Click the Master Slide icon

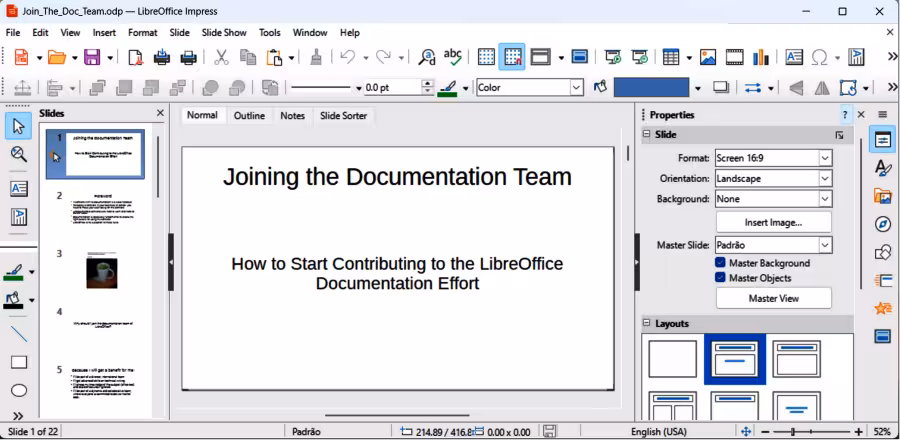tap(580, 57)
